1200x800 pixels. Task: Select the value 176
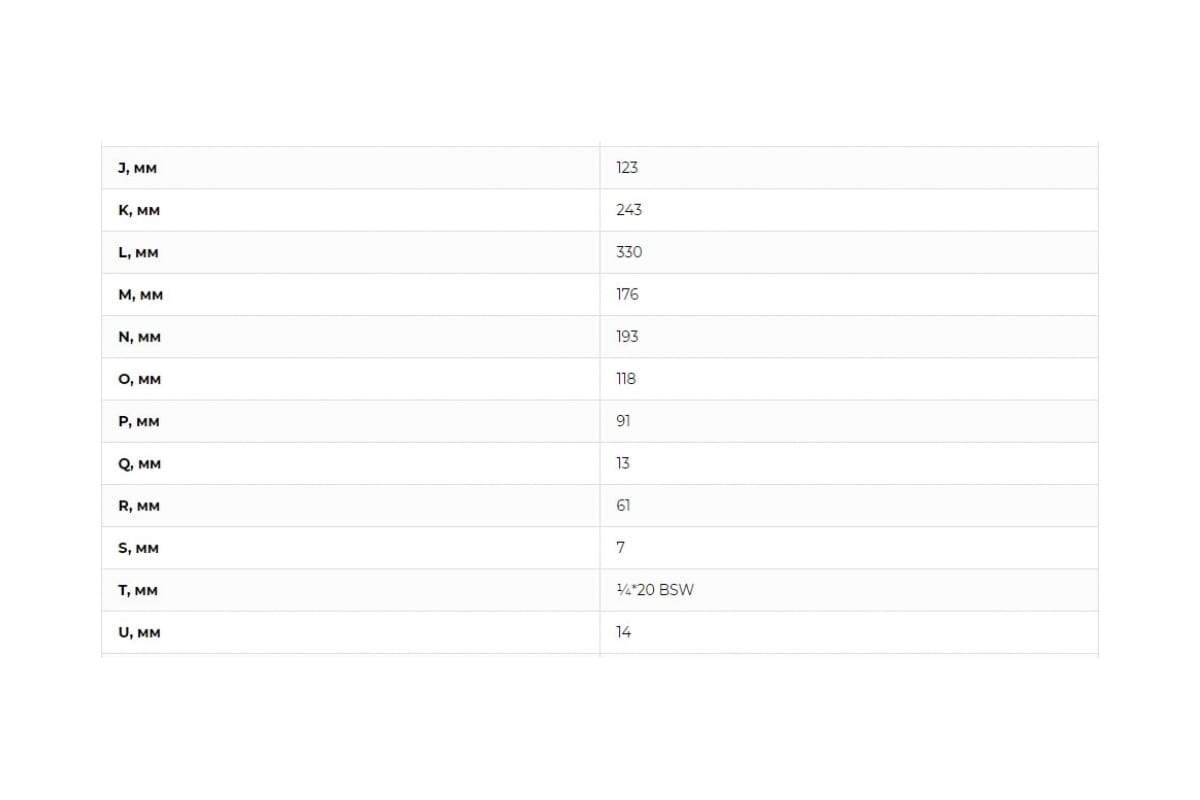627,294
